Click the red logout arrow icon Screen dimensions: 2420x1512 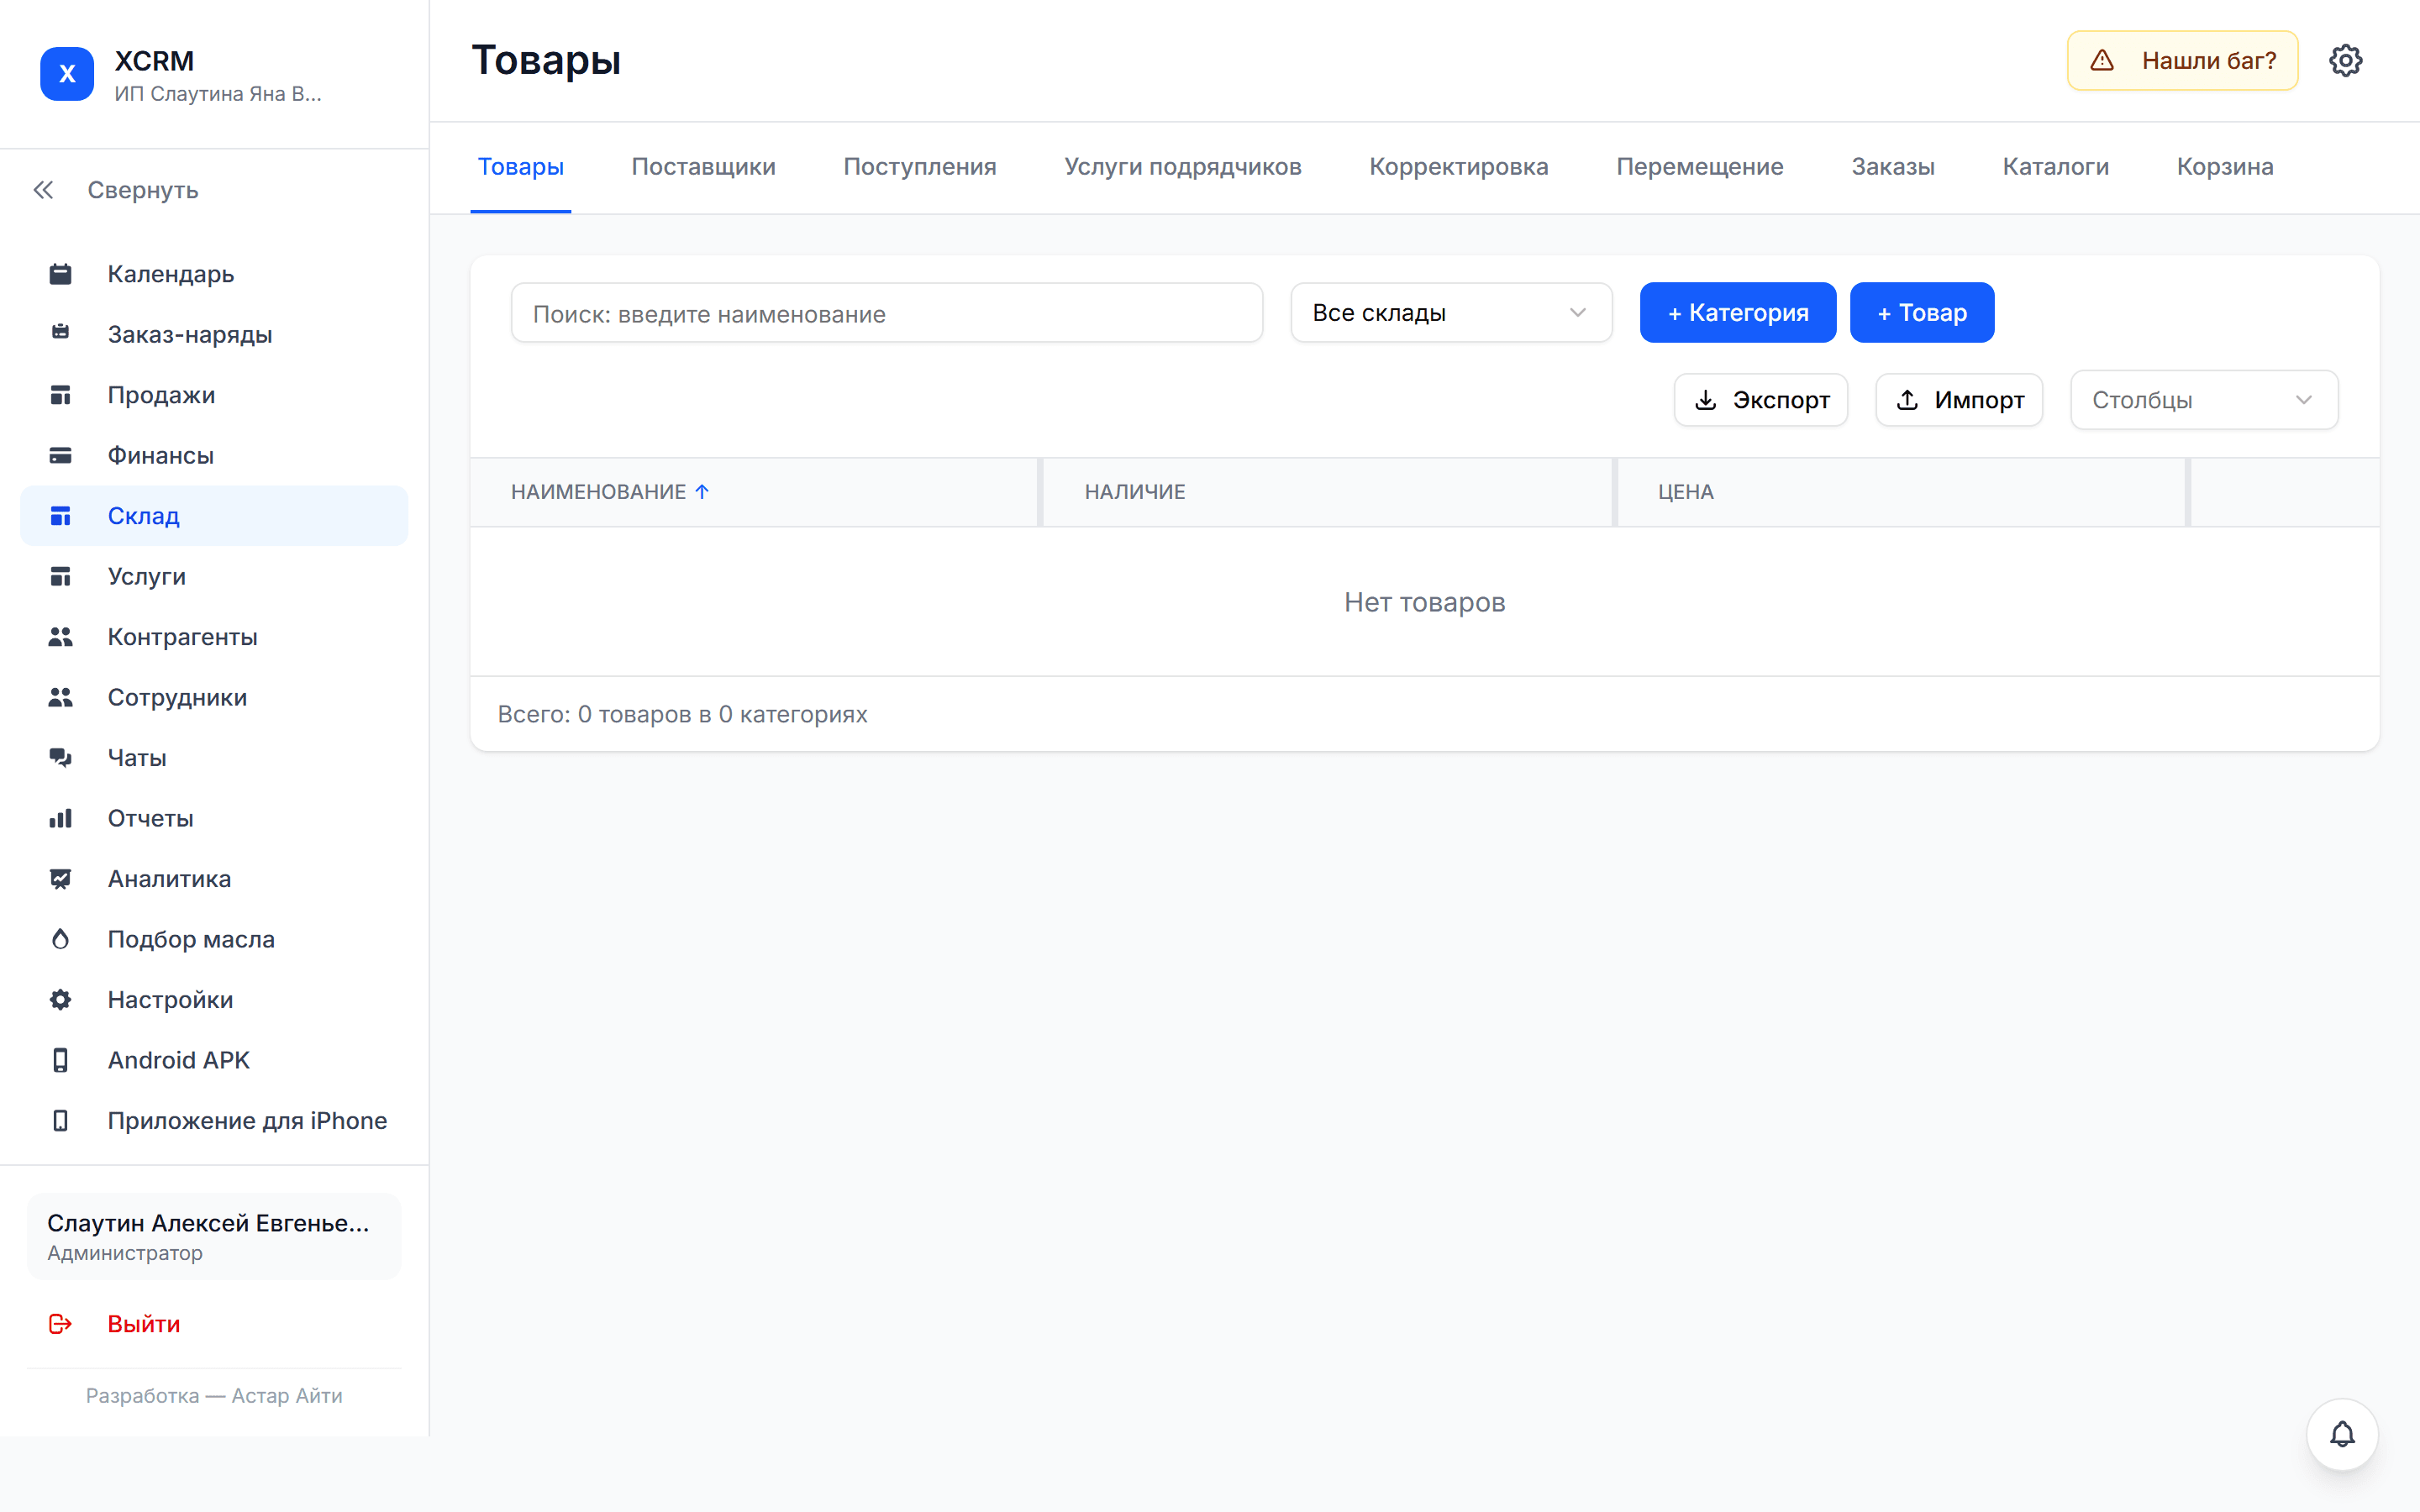(x=60, y=1324)
